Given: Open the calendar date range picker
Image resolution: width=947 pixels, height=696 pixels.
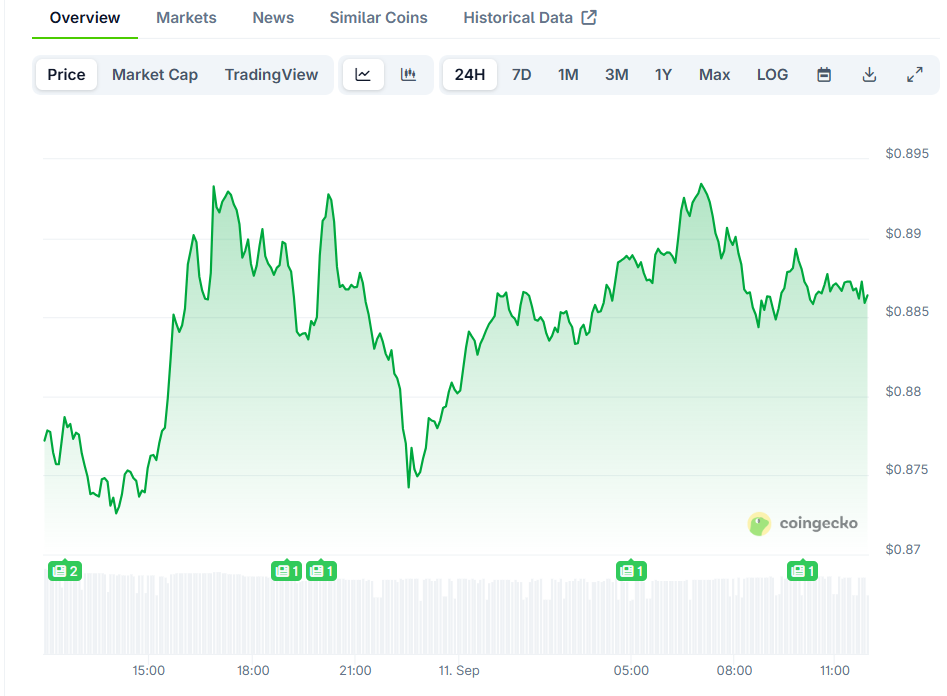Looking at the screenshot, I should click(824, 75).
